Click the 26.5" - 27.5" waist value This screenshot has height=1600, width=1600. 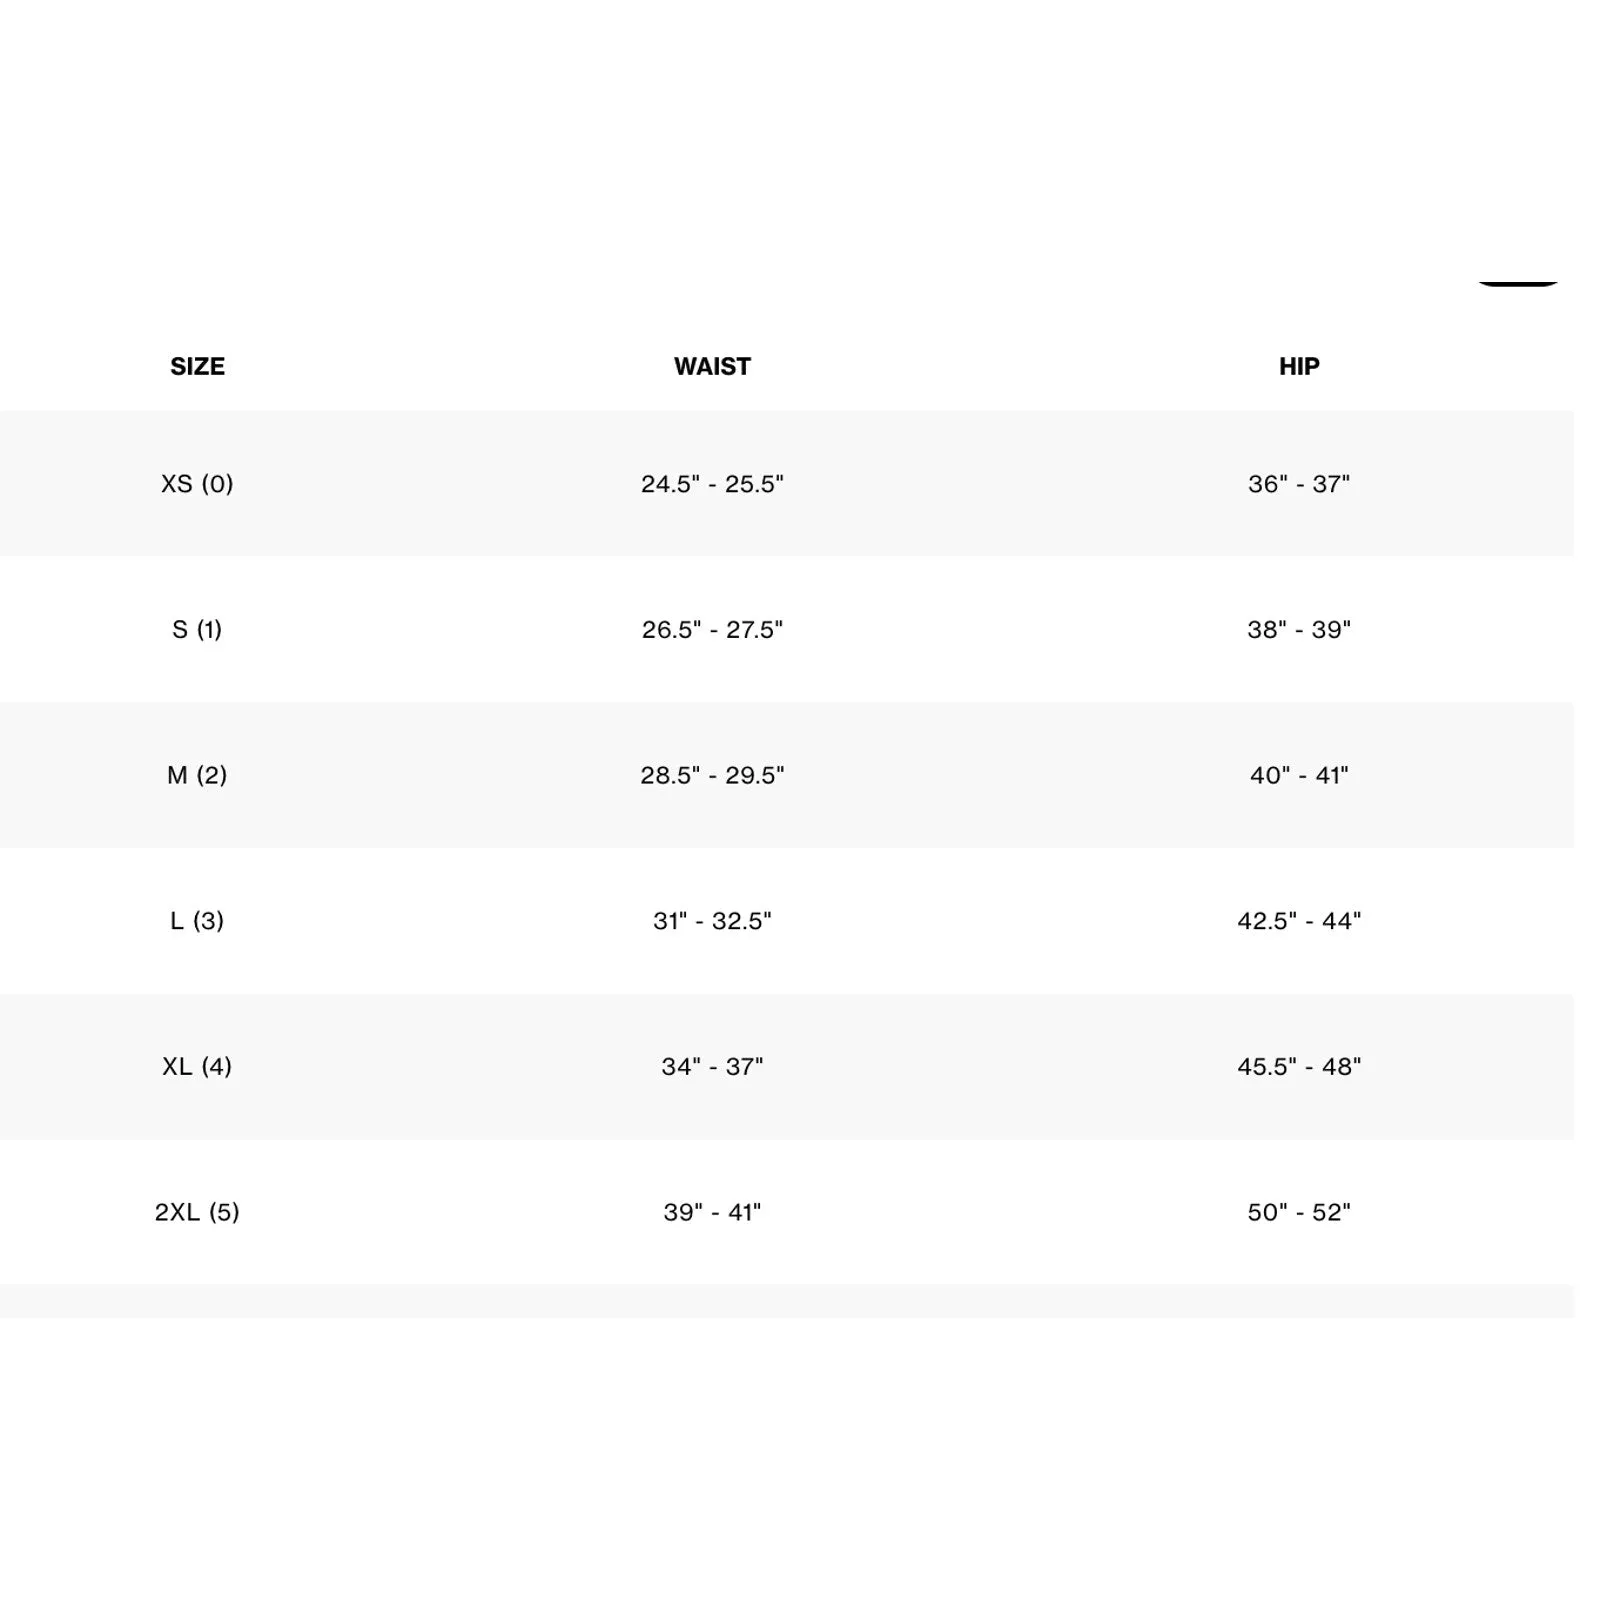pyautogui.click(x=712, y=630)
